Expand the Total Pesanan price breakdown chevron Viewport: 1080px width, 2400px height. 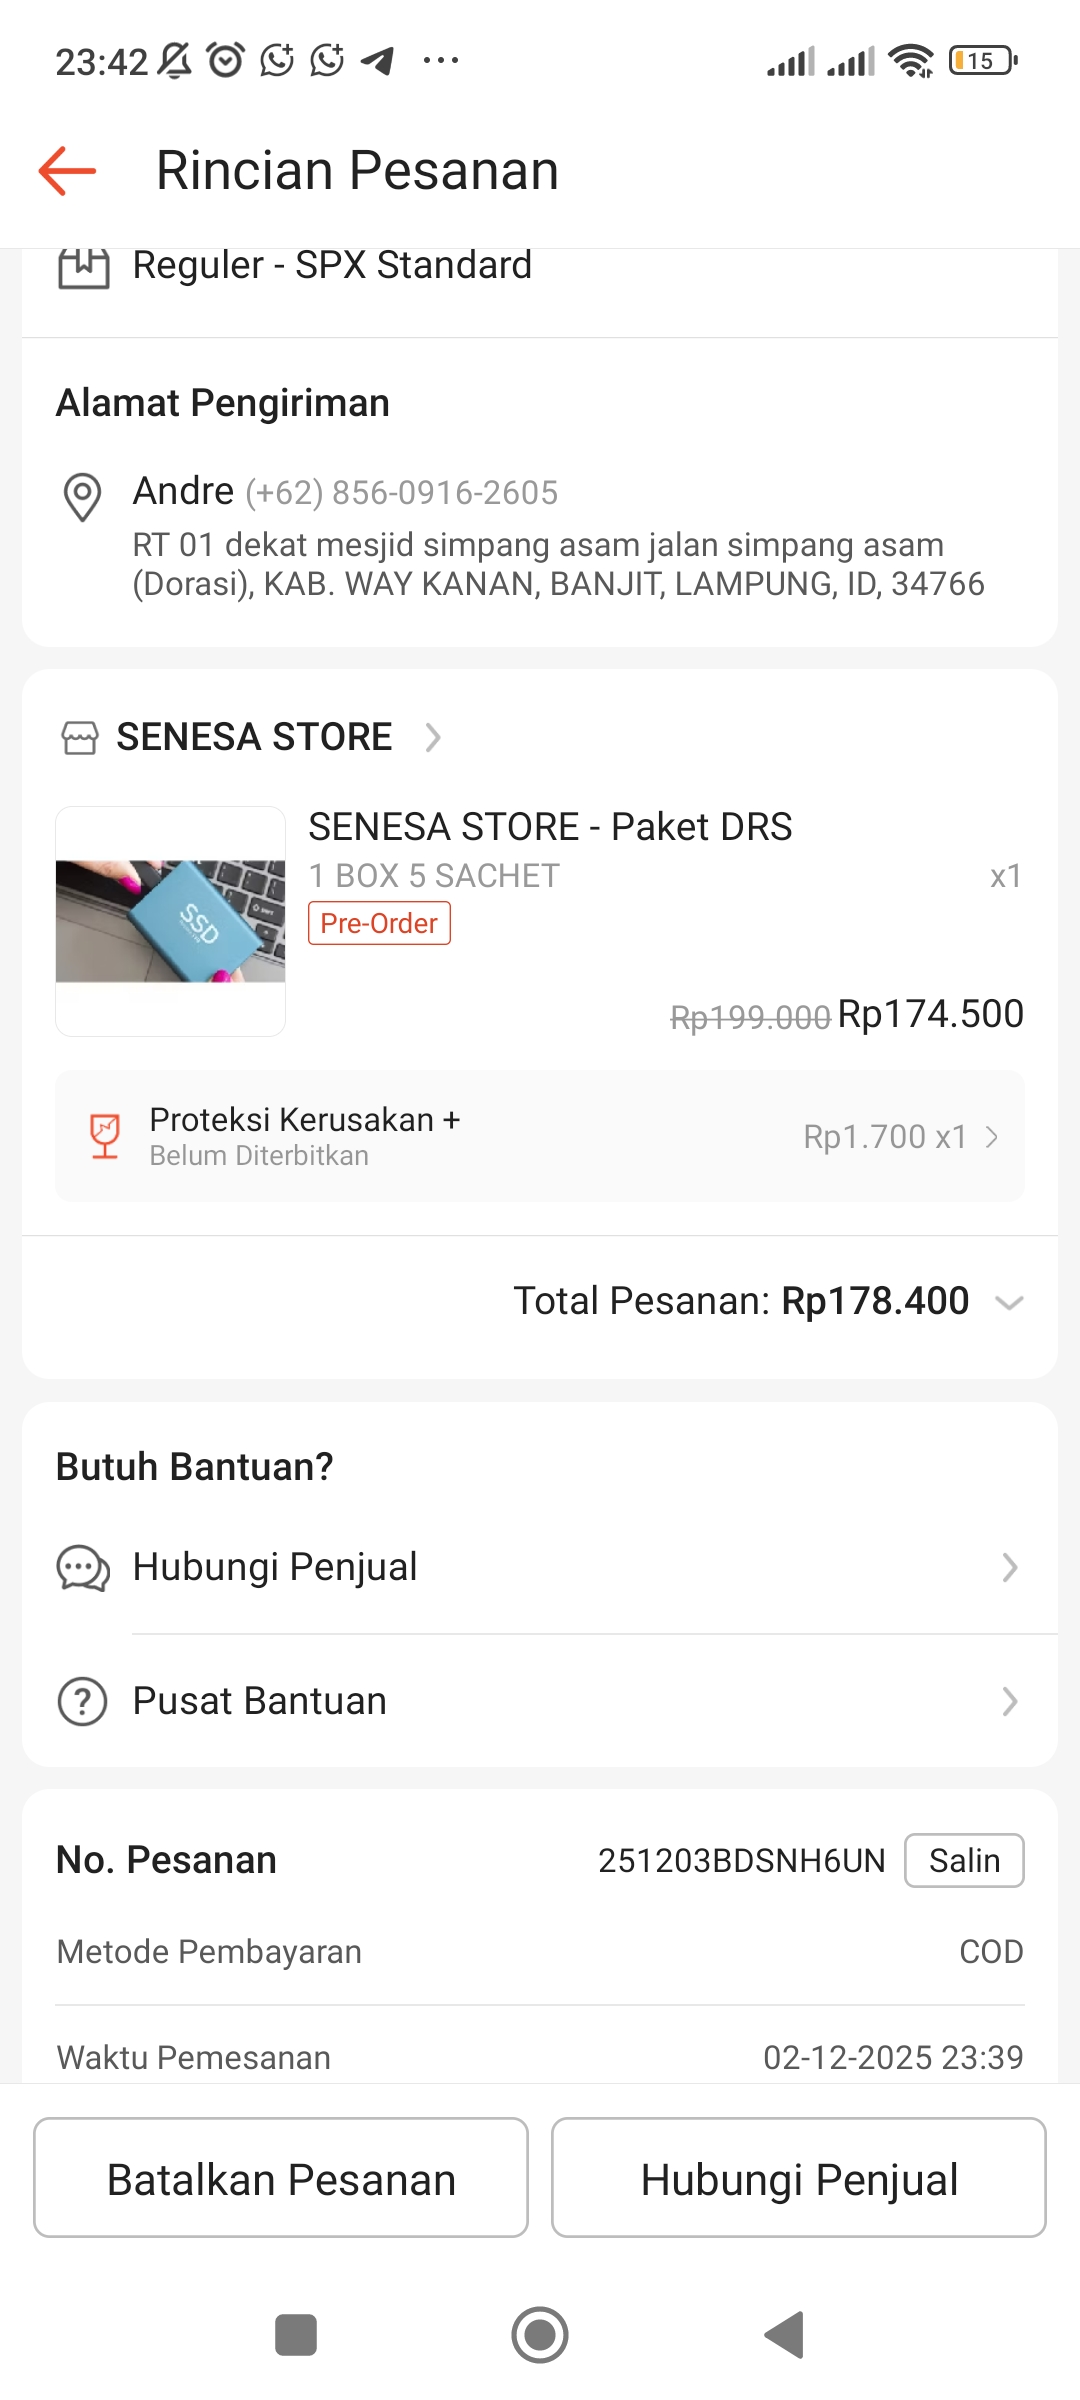(1009, 1302)
